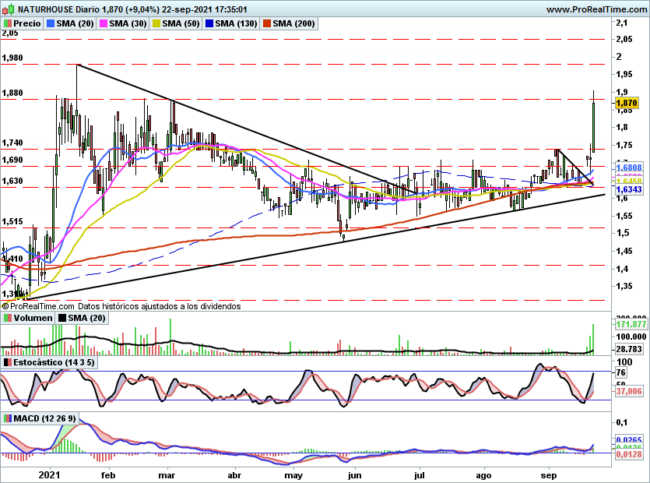650x483 pixels.
Task: Click the 1,95 price axis label
Action: (x=625, y=74)
